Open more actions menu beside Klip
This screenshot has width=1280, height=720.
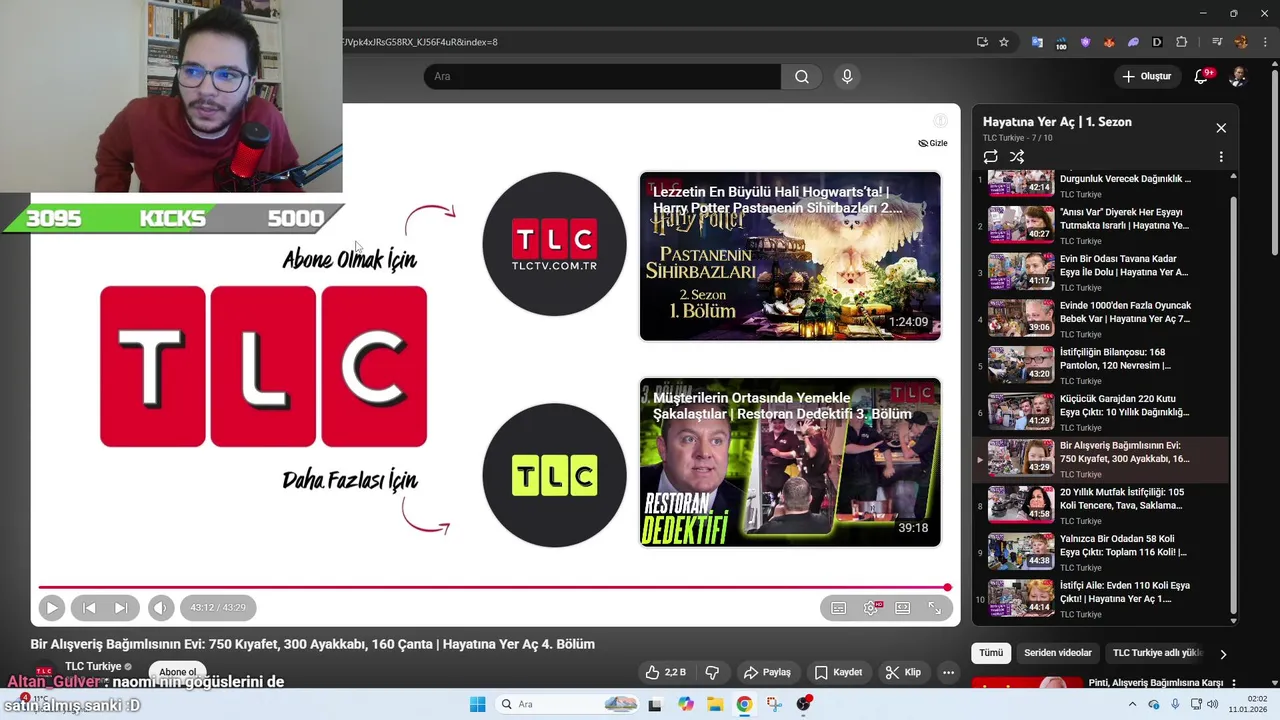point(948,672)
